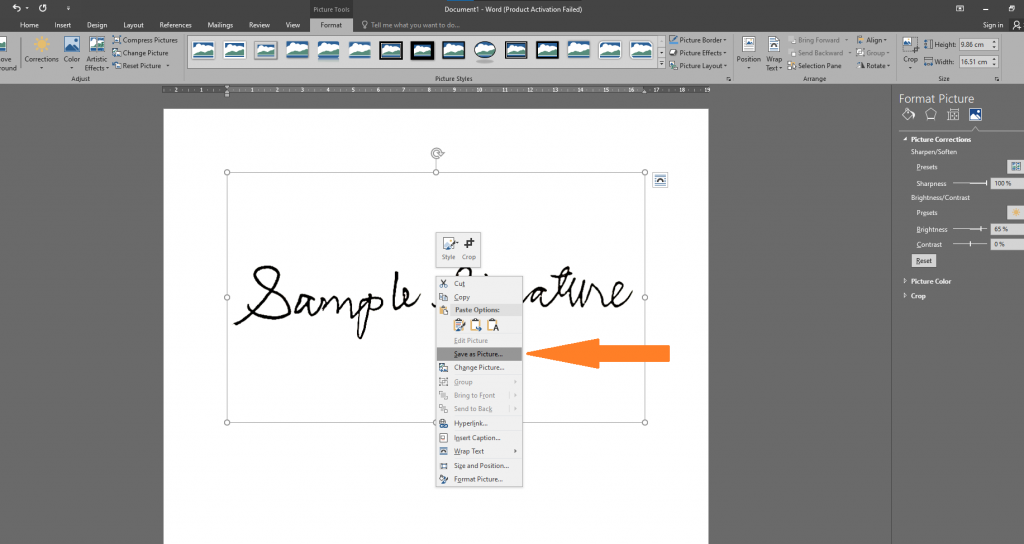Click the Style button in the mini toolbar

coord(448,247)
